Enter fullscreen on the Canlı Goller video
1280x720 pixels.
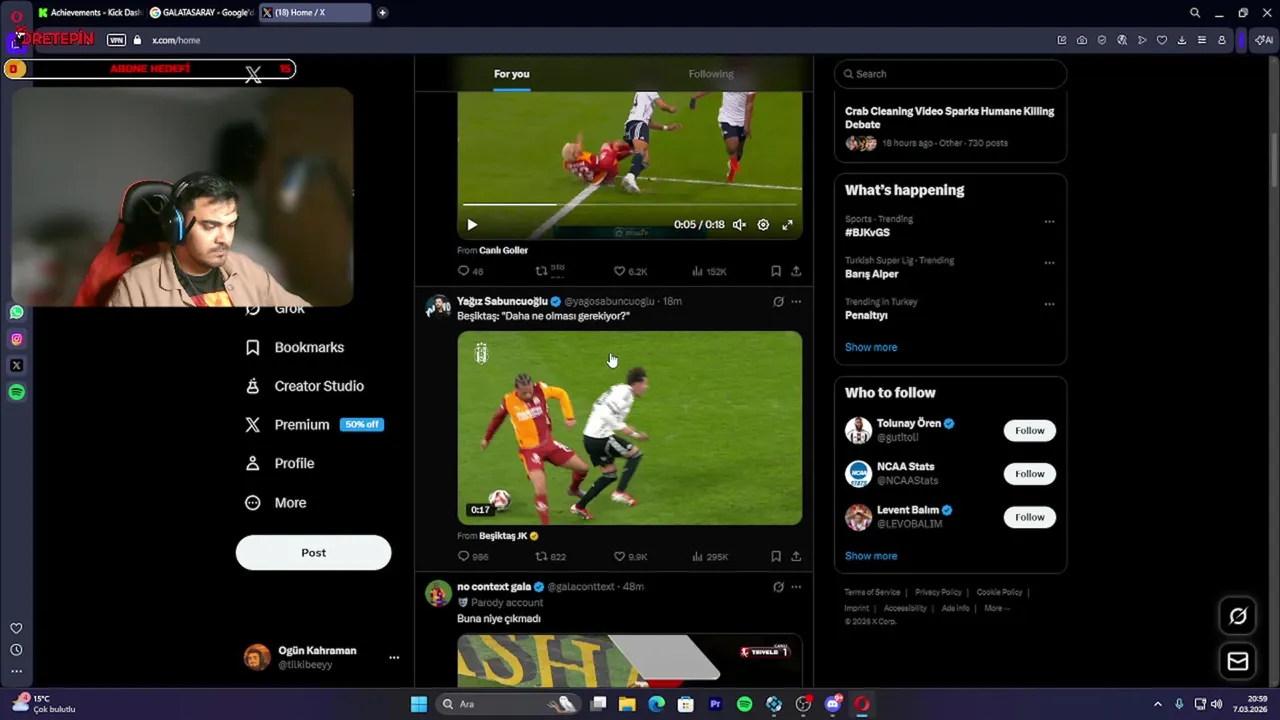click(787, 225)
